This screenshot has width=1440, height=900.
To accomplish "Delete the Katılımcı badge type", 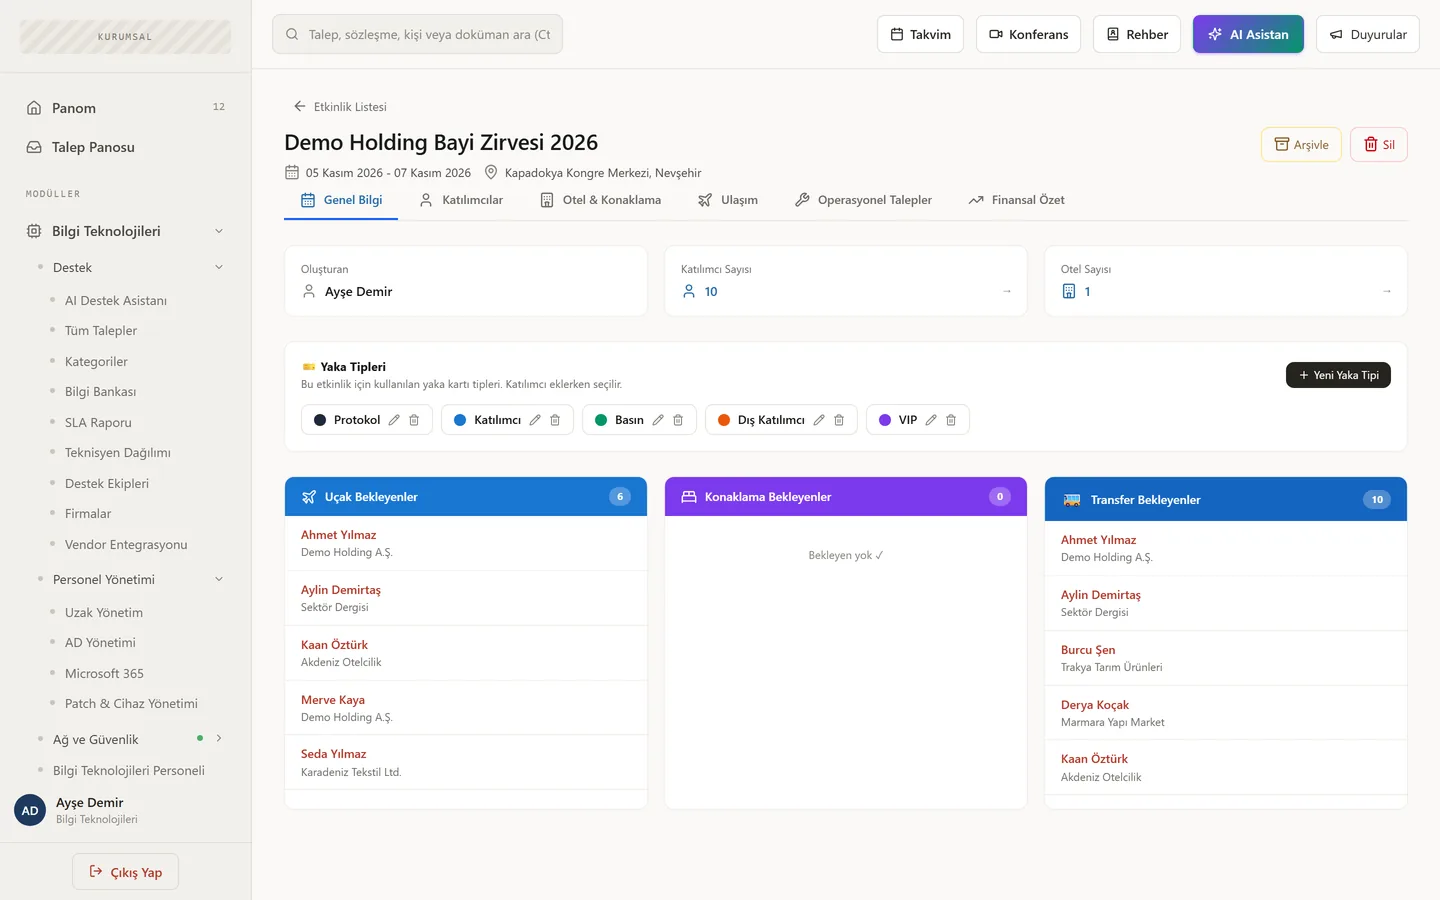I will pos(555,420).
